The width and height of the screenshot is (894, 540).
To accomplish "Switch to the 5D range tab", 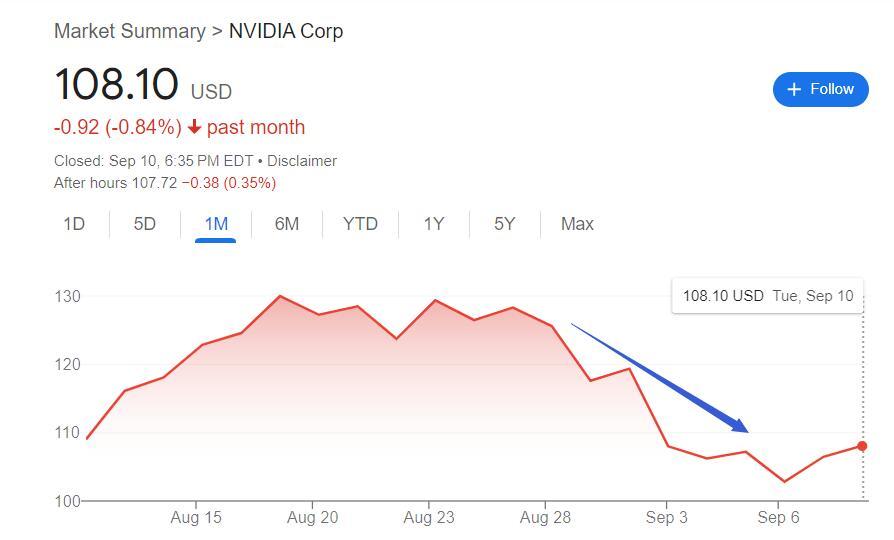I will tap(145, 224).
